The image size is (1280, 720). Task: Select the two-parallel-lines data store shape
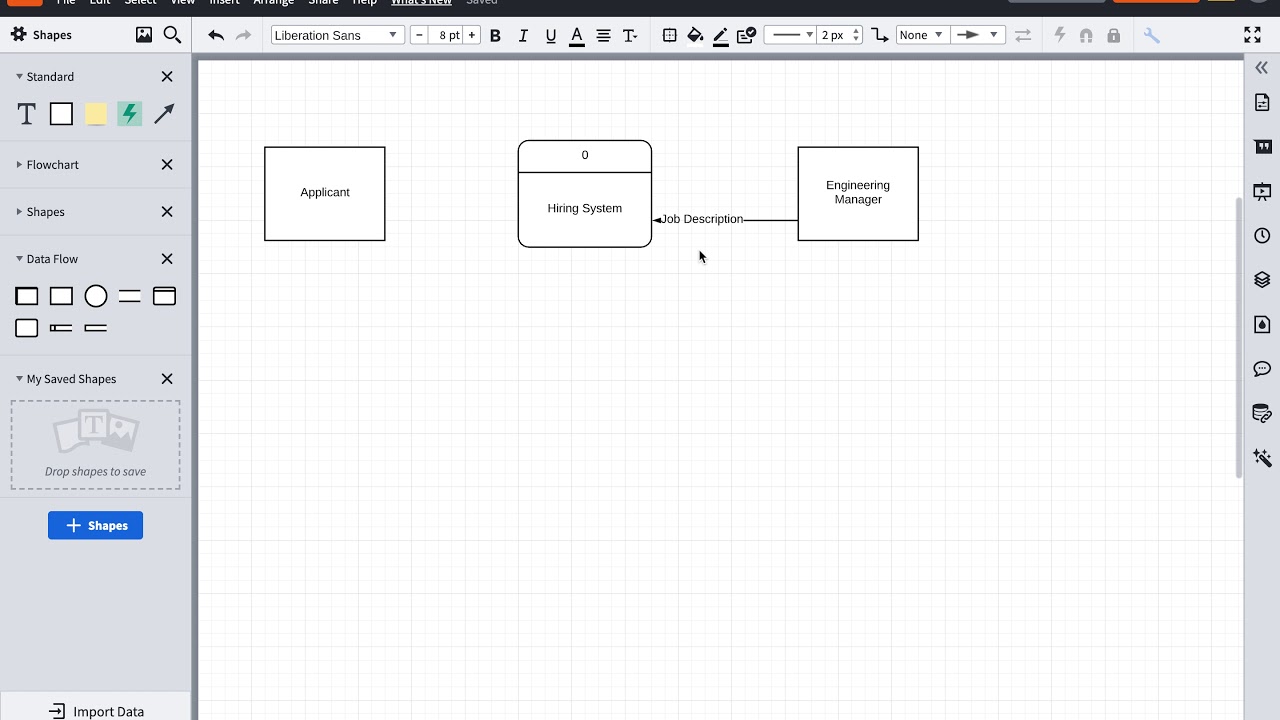click(x=130, y=296)
